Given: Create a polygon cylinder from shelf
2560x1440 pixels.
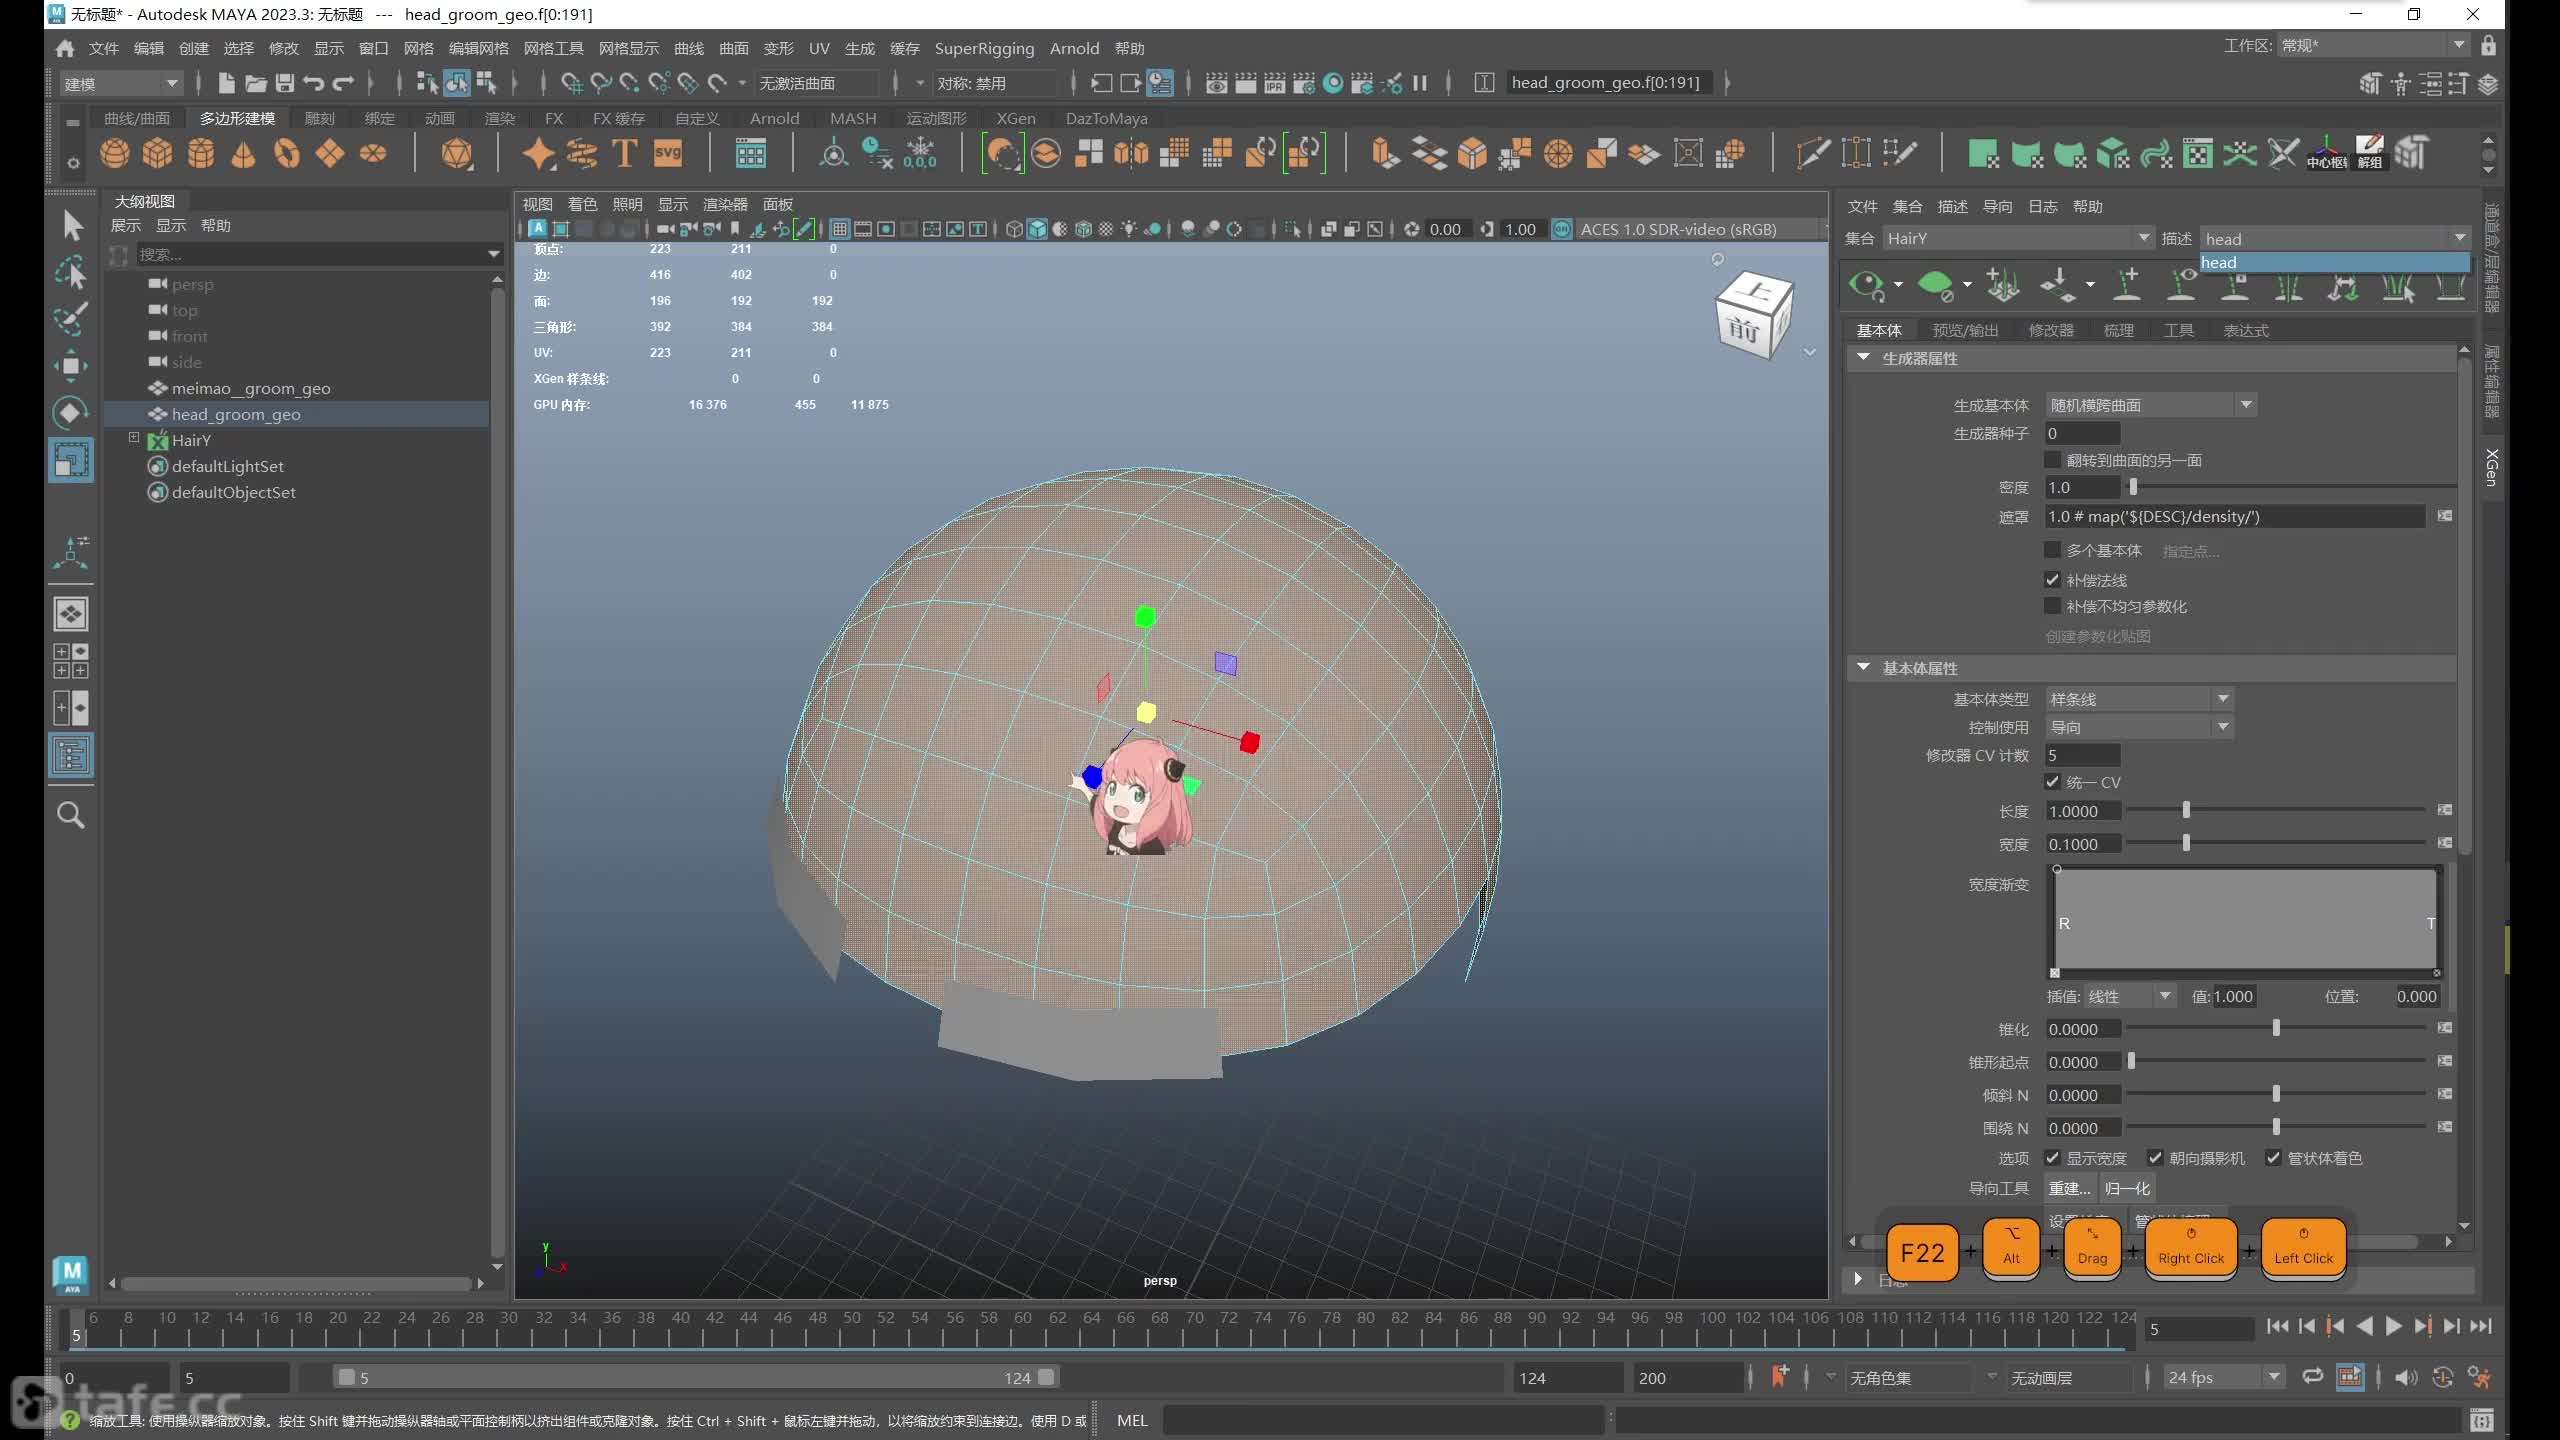Looking at the screenshot, I should [201, 153].
